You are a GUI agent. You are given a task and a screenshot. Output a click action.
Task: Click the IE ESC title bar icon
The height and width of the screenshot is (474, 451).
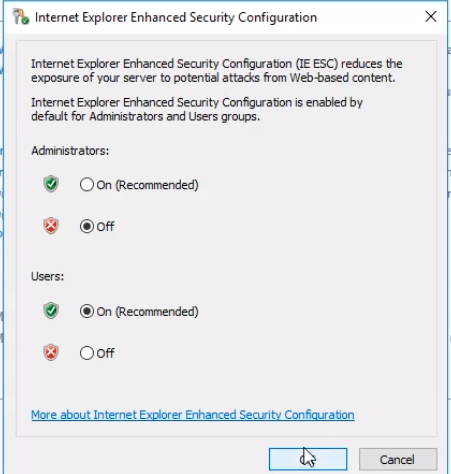[x=21, y=17]
